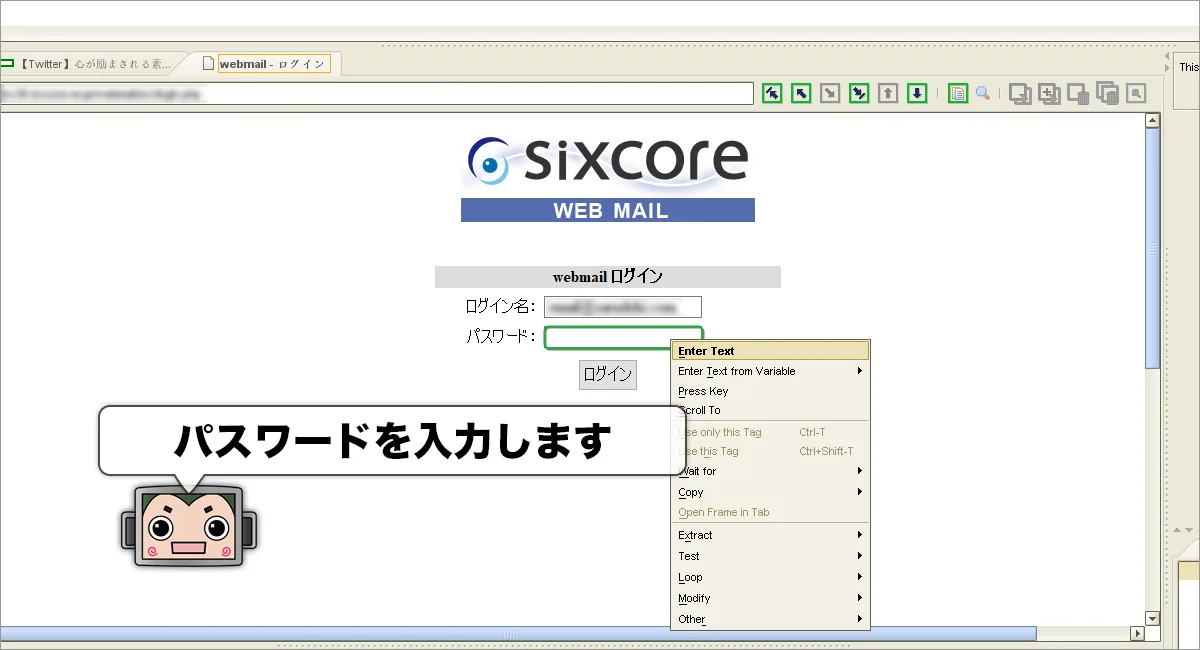
Task: Click the grey single window trash icon
Action: pyautogui.click(x=1078, y=94)
